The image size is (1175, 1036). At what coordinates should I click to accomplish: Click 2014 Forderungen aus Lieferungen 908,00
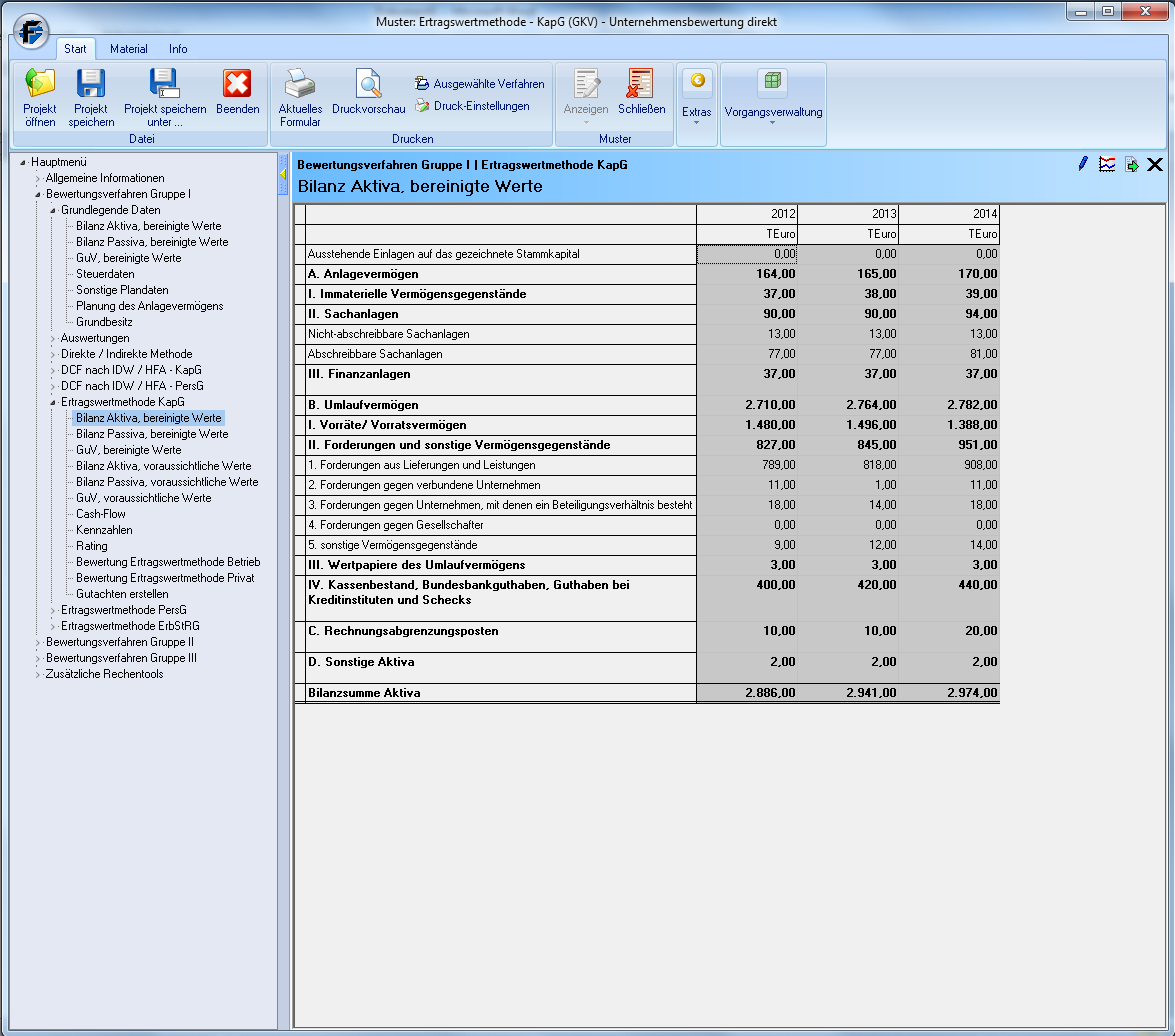pyautogui.click(x=949, y=465)
